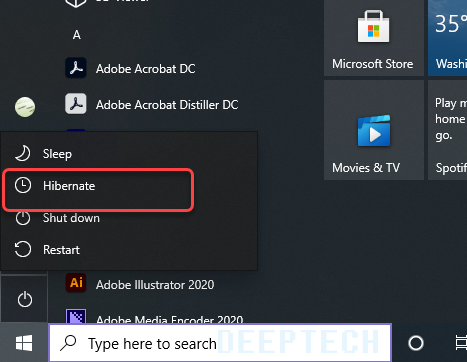The height and width of the screenshot is (362, 467).
Task: Click the user account avatar
Action: coord(25,107)
